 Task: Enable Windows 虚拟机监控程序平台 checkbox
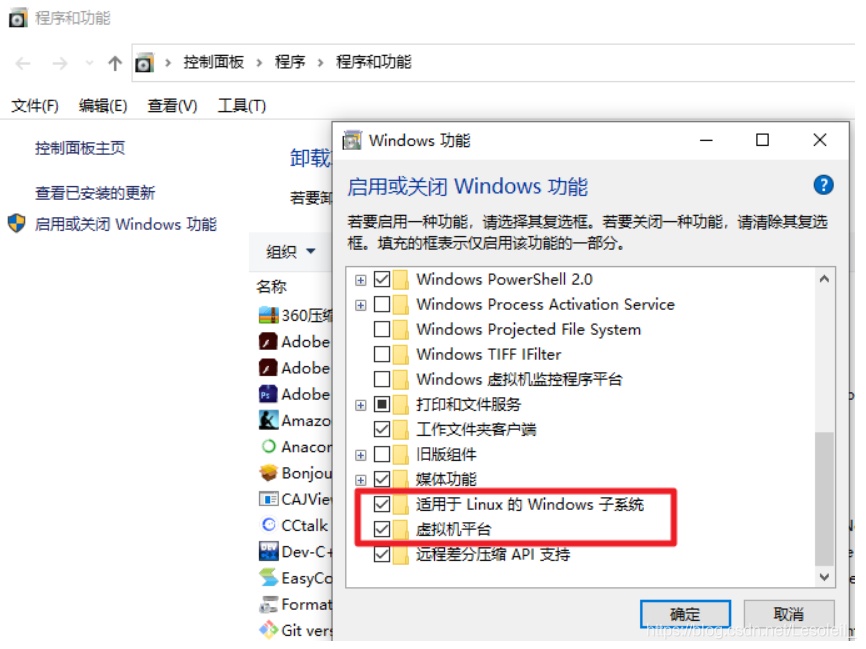click(382, 379)
